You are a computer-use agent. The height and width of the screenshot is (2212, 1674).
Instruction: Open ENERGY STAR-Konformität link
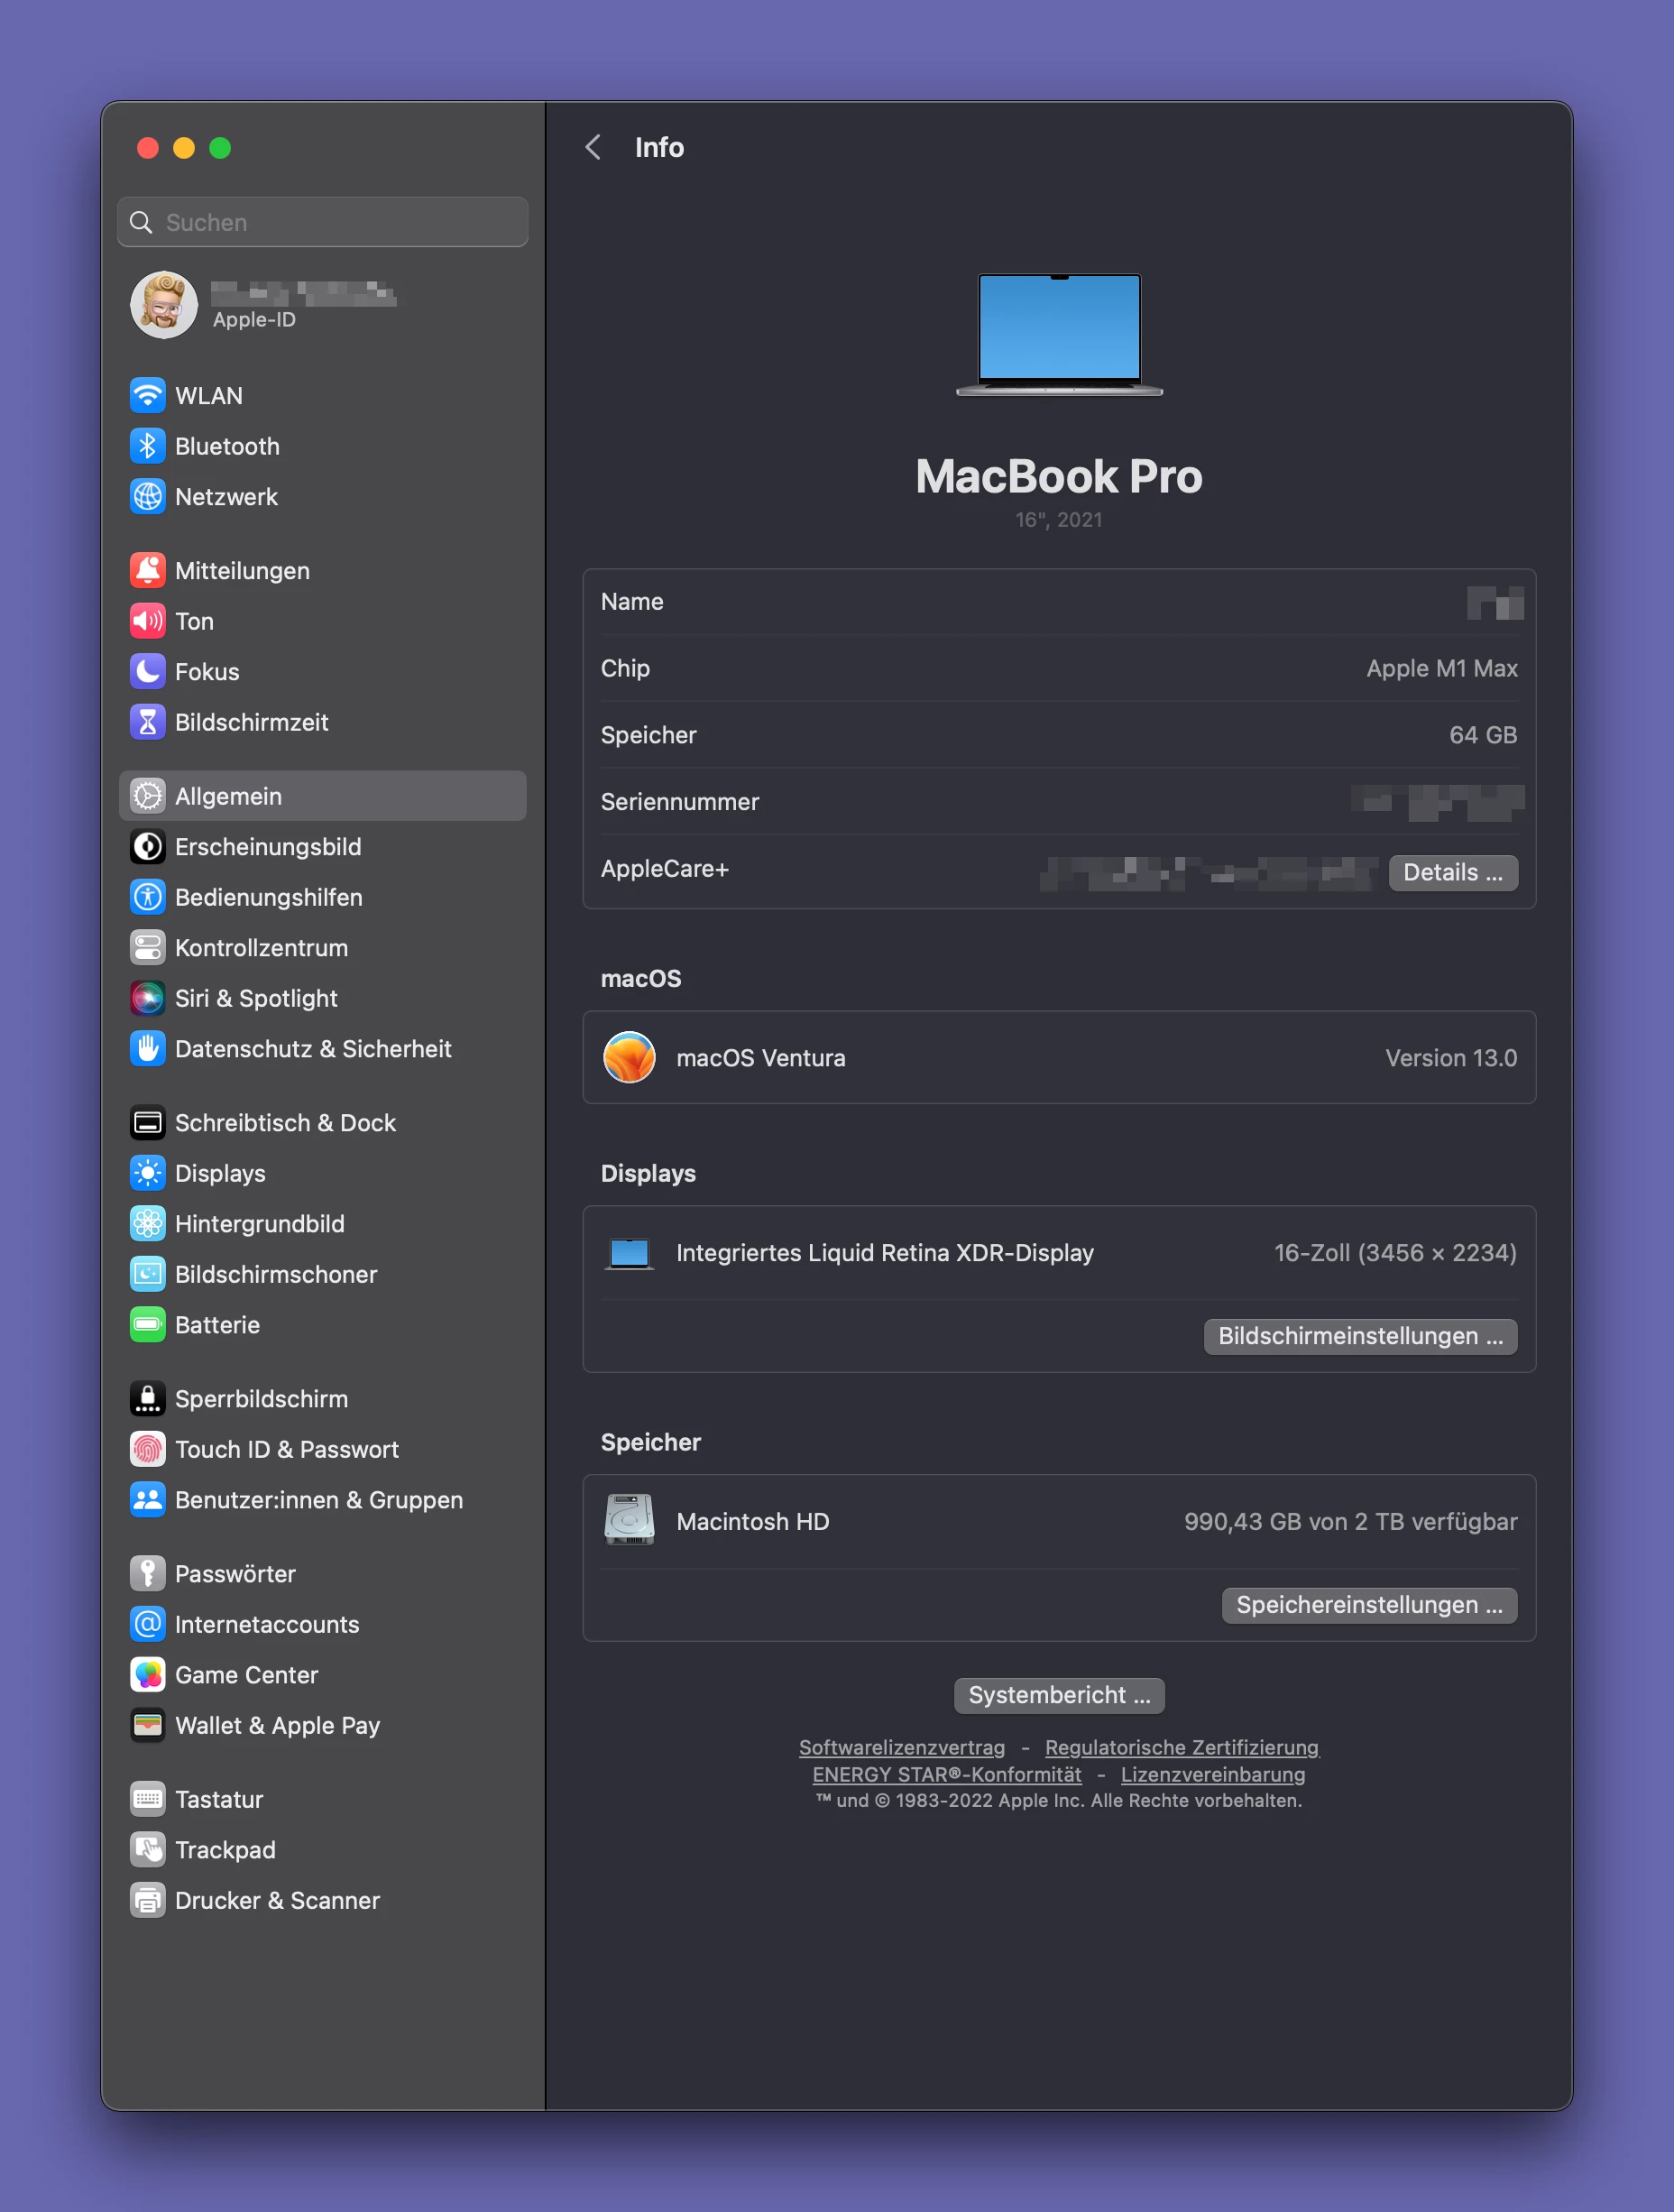pyautogui.click(x=947, y=1774)
